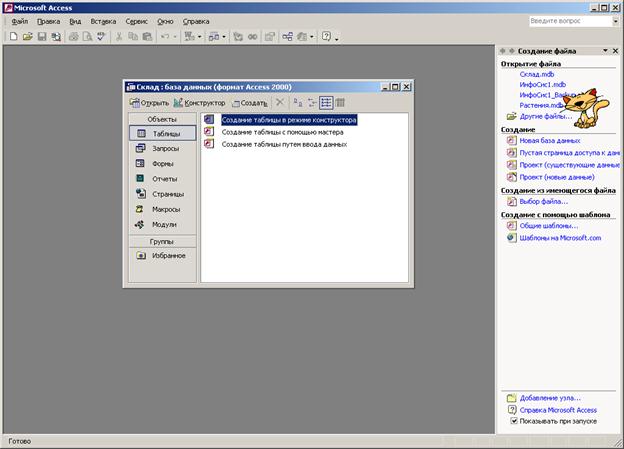Open the Правка menu
This screenshot has width=624, height=449.
[x=49, y=21]
